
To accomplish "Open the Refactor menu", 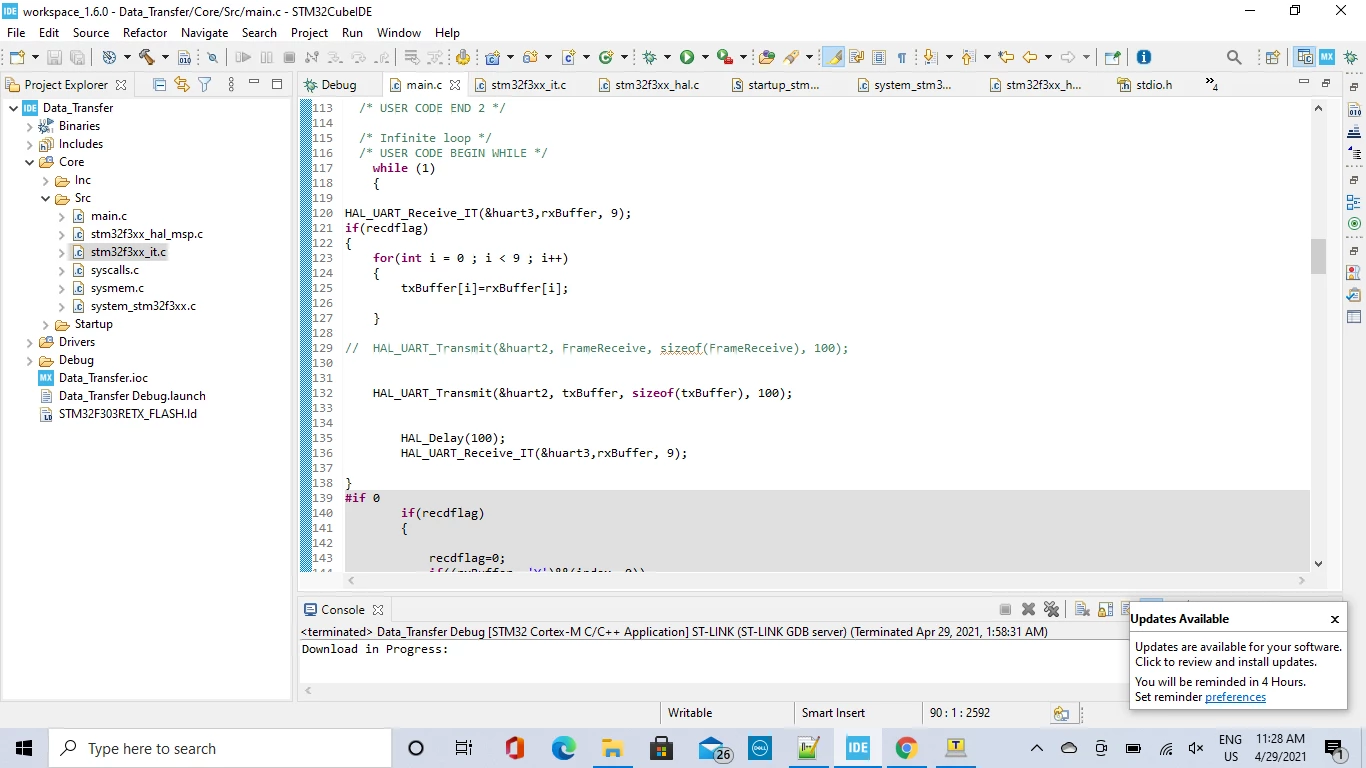I will (x=145, y=33).
